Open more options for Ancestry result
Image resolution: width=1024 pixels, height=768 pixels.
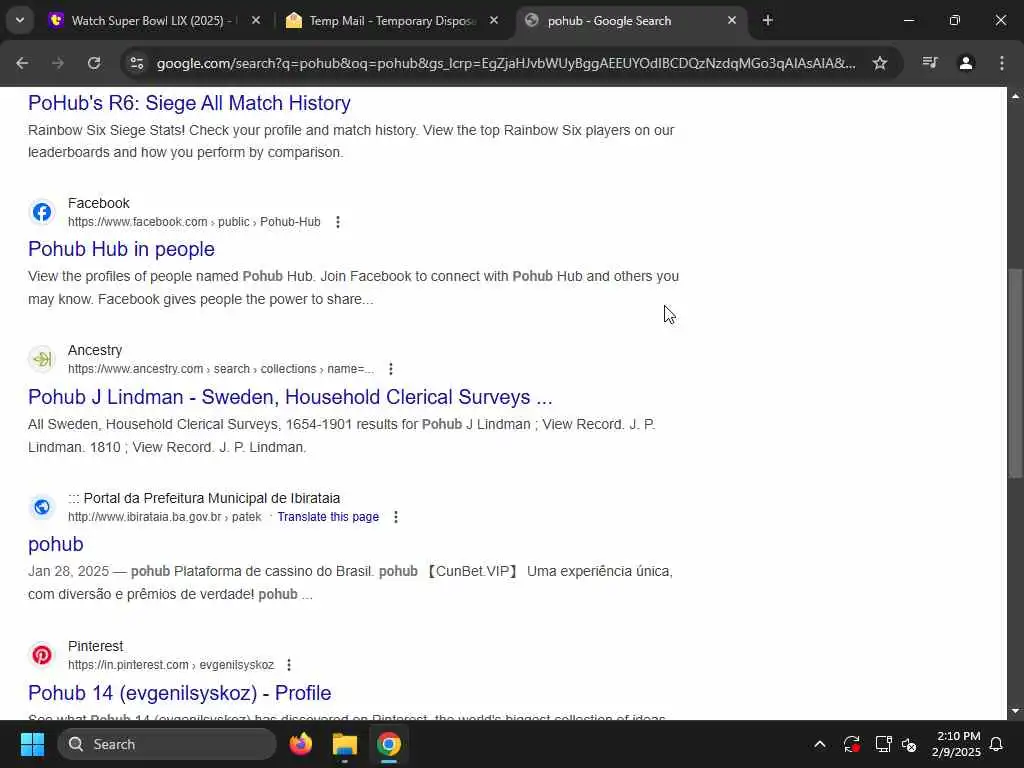pos(391,369)
